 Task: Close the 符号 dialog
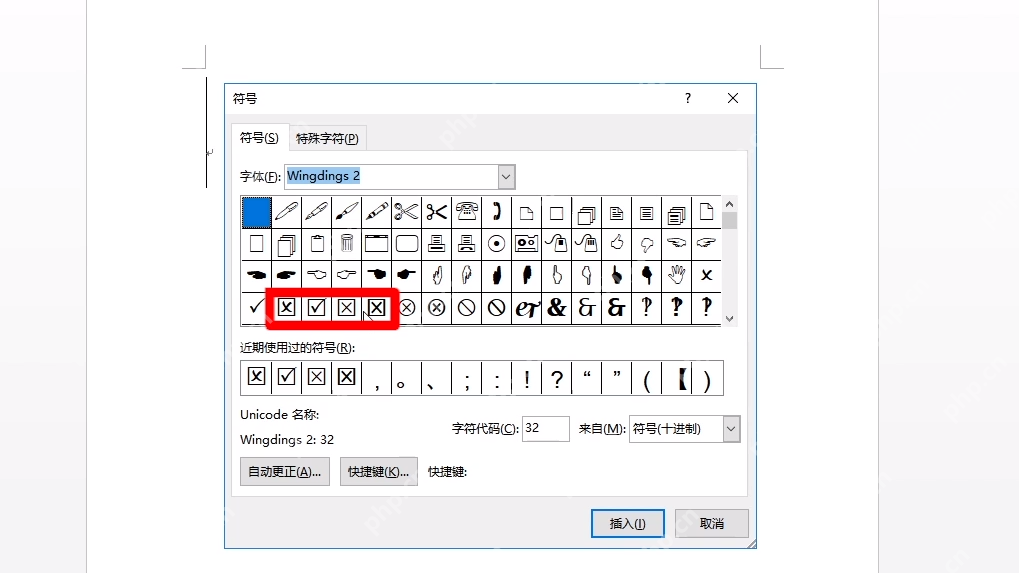click(733, 98)
